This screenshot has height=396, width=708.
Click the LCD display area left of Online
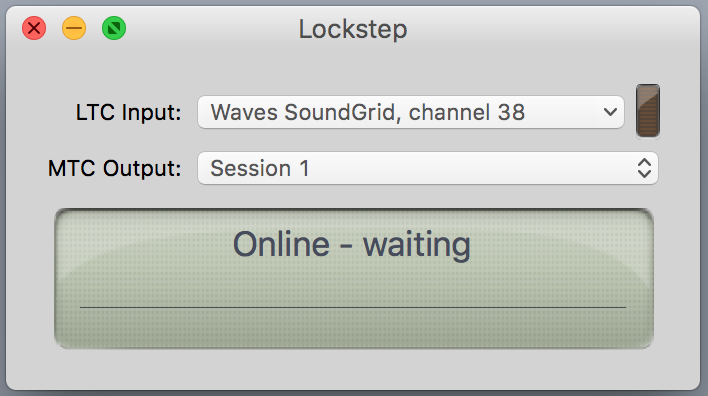coord(144,244)
